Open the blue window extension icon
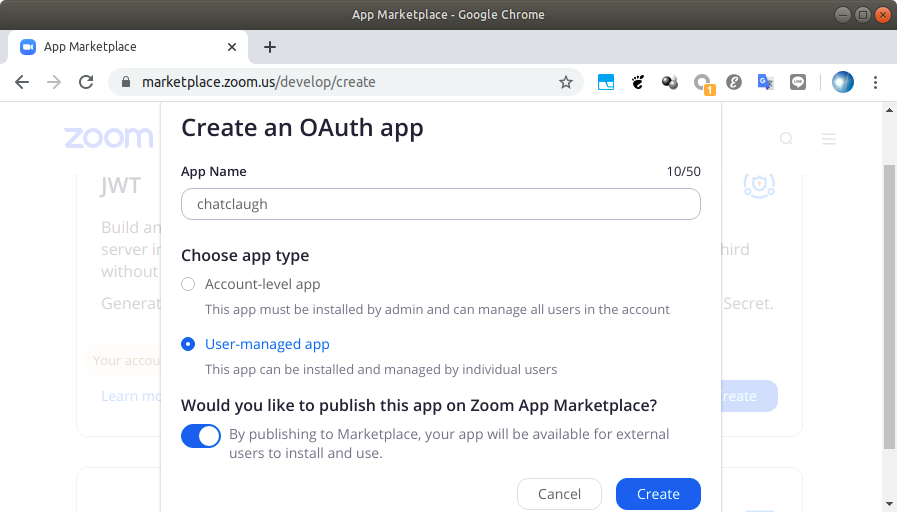The image size is (897, 512). click(x=606, y=82)
